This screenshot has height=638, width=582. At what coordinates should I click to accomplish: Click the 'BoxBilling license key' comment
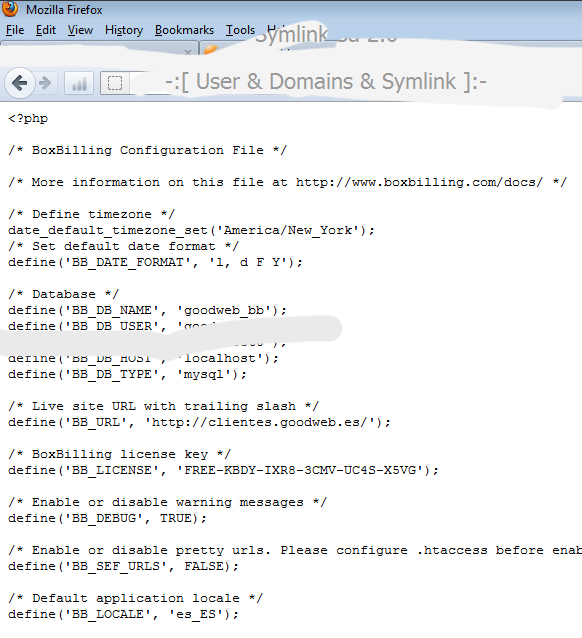coord(120,454)
